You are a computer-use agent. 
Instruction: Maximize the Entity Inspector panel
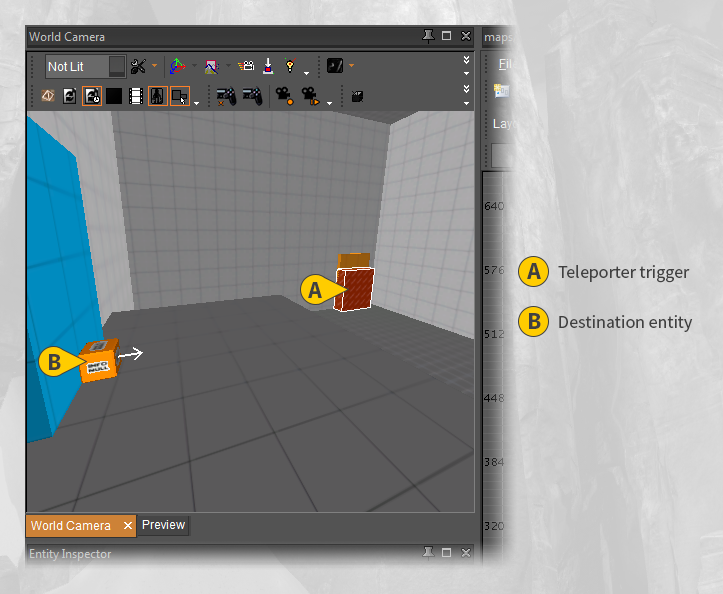click(446, 552)
